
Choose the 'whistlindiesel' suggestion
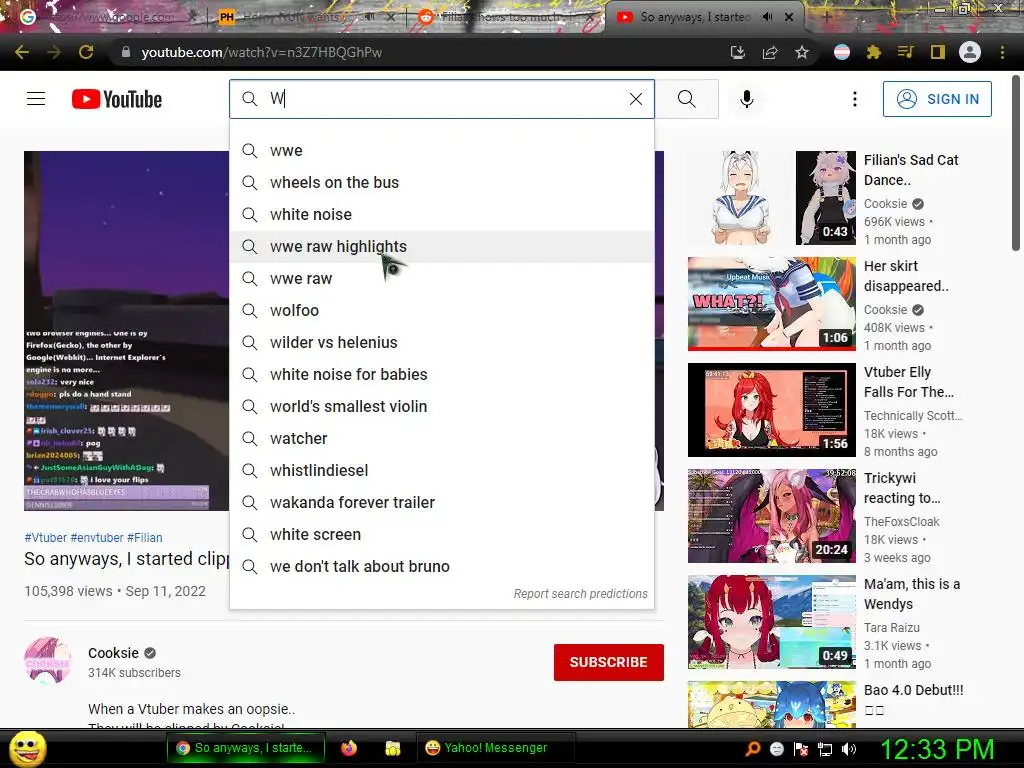(441, 470)
